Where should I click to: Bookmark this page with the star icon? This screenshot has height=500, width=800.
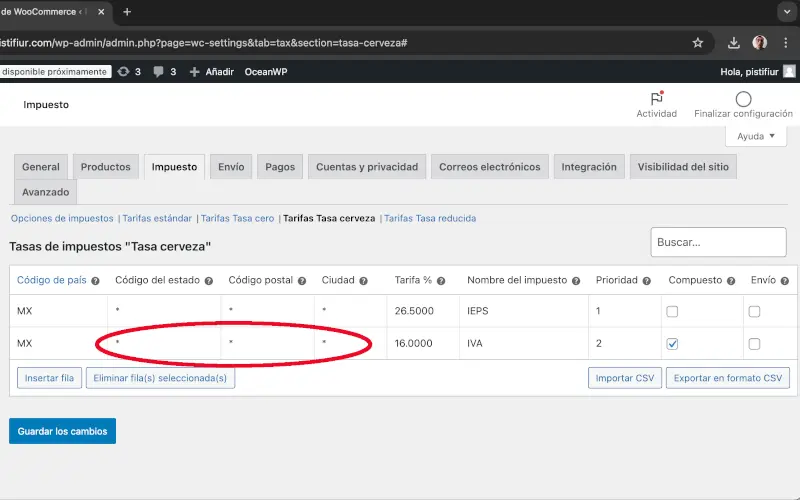[697, 43]
